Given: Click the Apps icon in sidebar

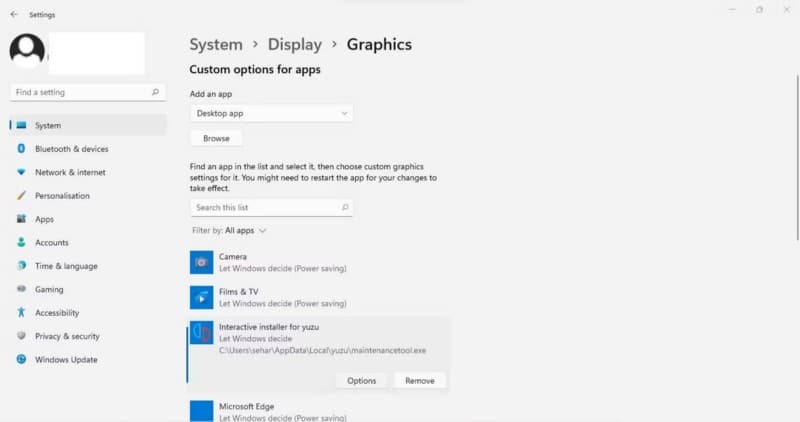Looking at the screenshot, I should pos(21,219).
